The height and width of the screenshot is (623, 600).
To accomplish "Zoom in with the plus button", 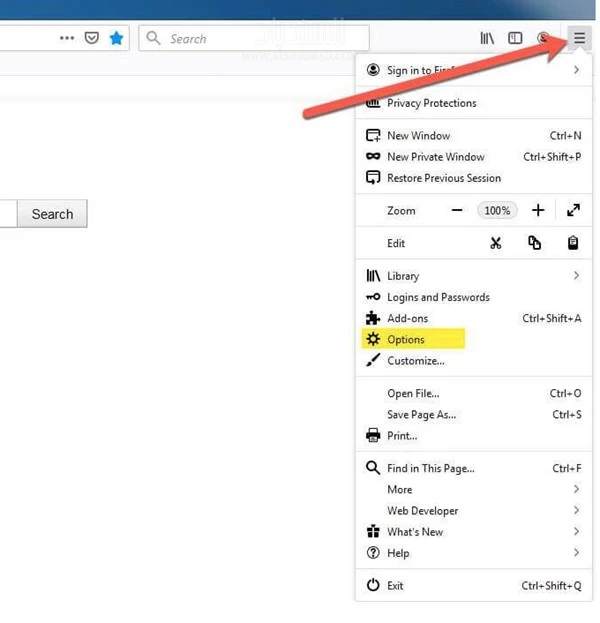I will pos(538,210).
